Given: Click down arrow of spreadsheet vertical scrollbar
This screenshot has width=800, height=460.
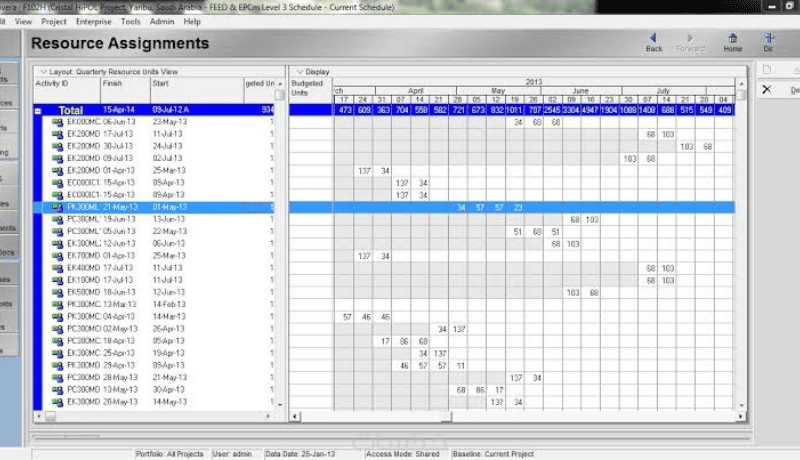Looking at the screenshot, I should tap(741, 406).
